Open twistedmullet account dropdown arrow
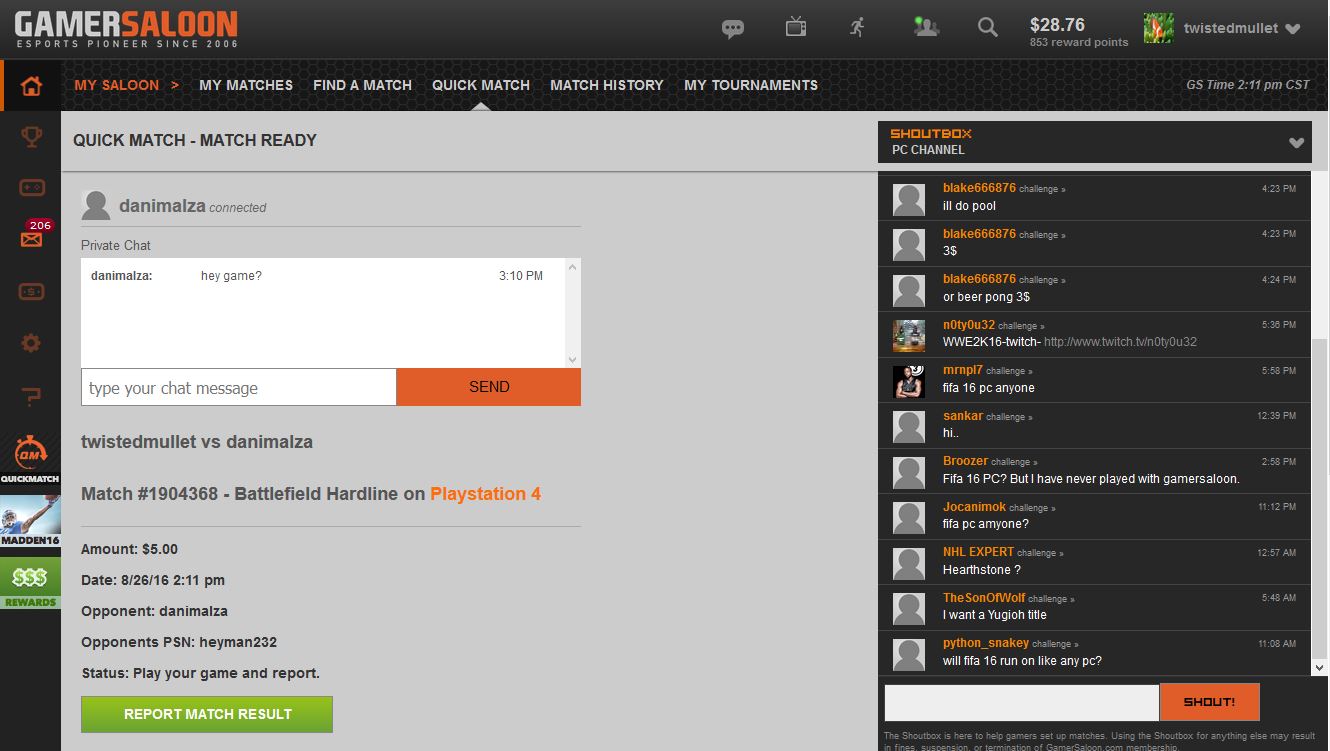Screen dimensions: 1330x751 pos(1293,30)
